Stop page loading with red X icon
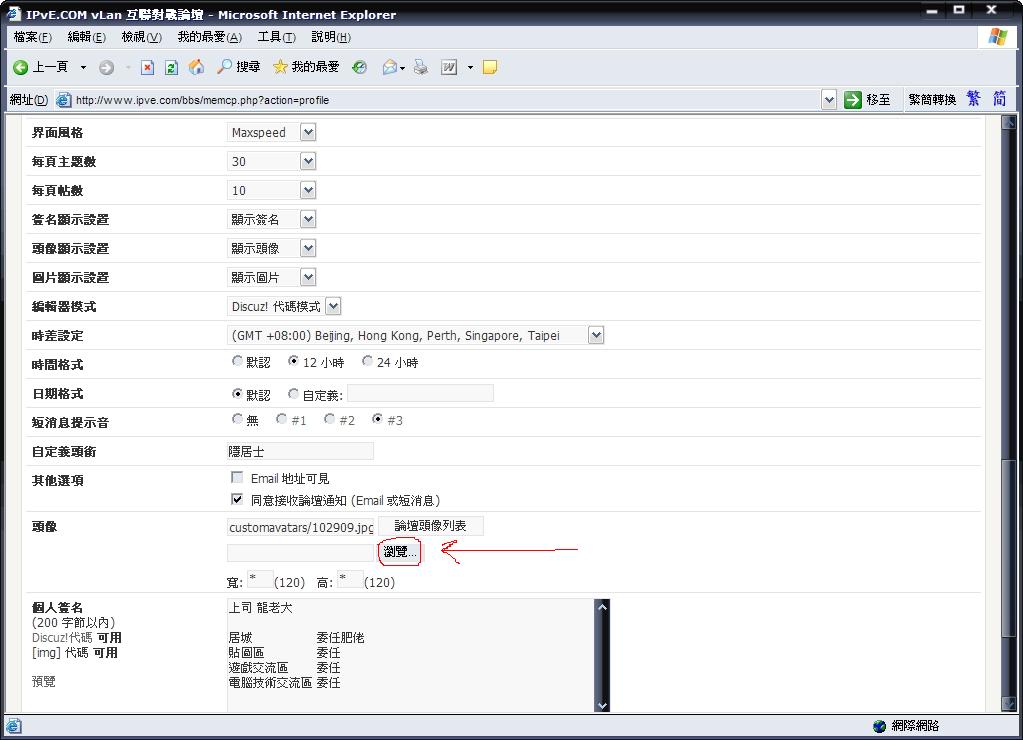Viewport: 1023px width, 740px height. 148,68
